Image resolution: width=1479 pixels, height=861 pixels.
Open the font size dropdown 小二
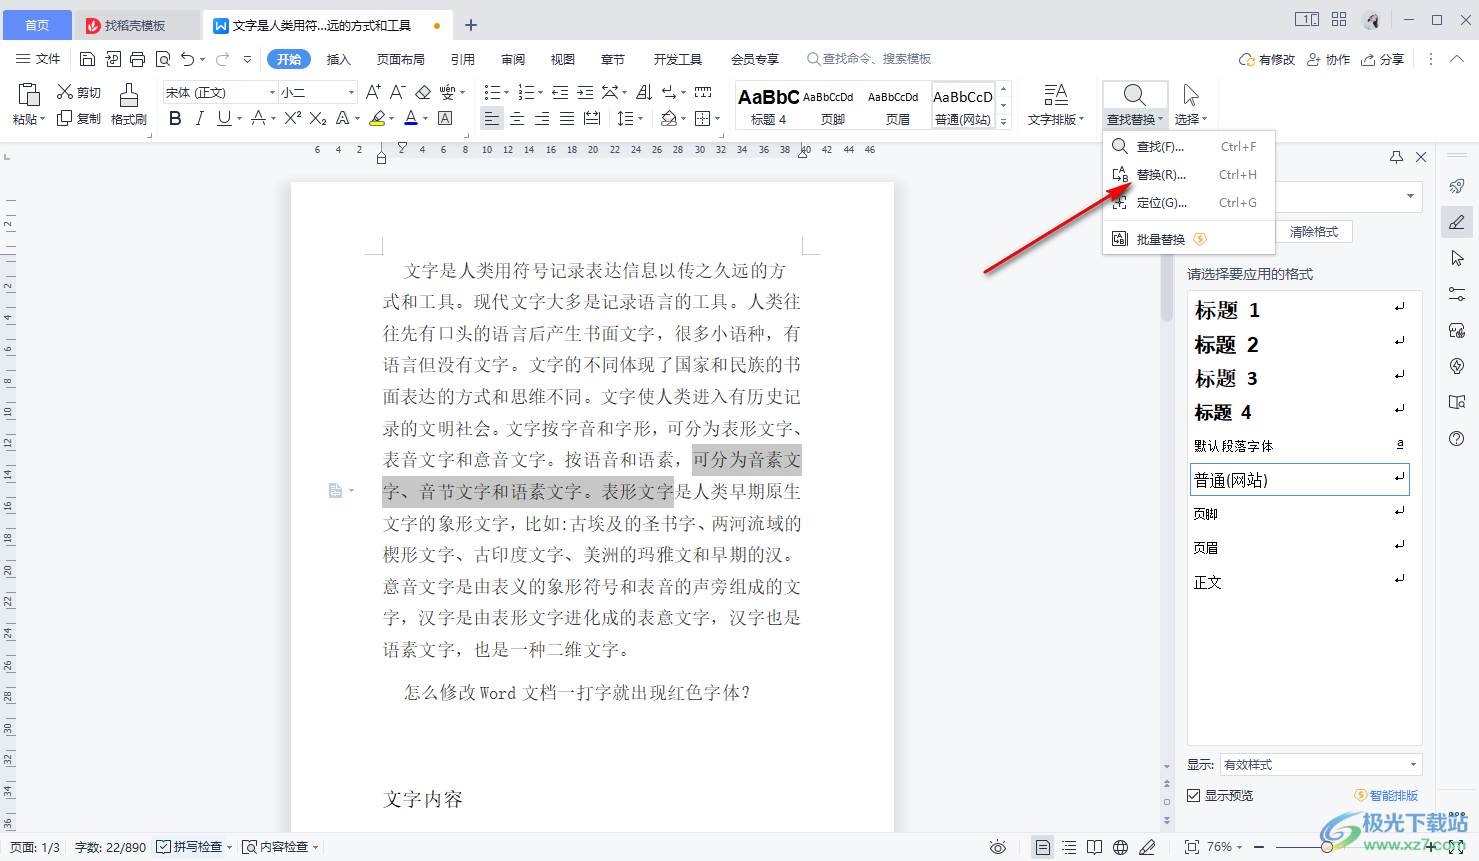pos(351,92)
